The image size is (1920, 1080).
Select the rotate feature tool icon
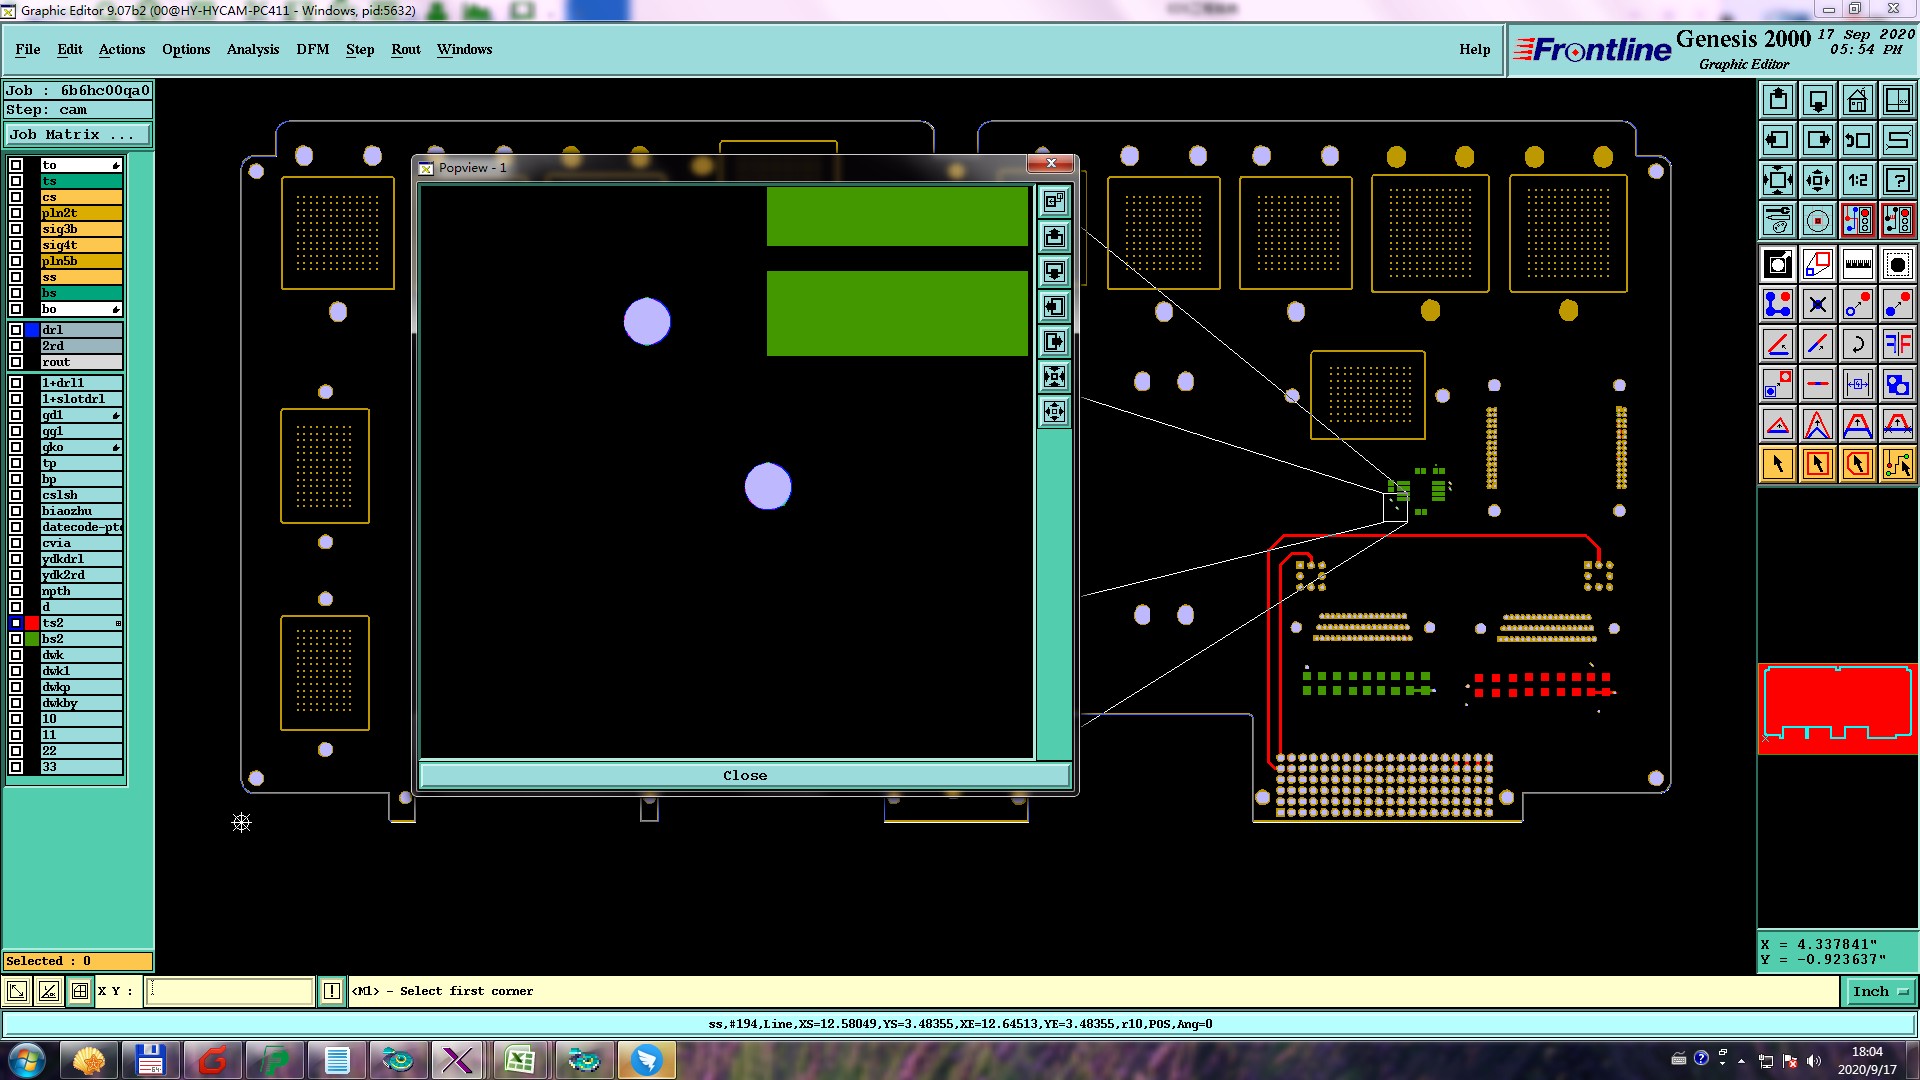1857,344
